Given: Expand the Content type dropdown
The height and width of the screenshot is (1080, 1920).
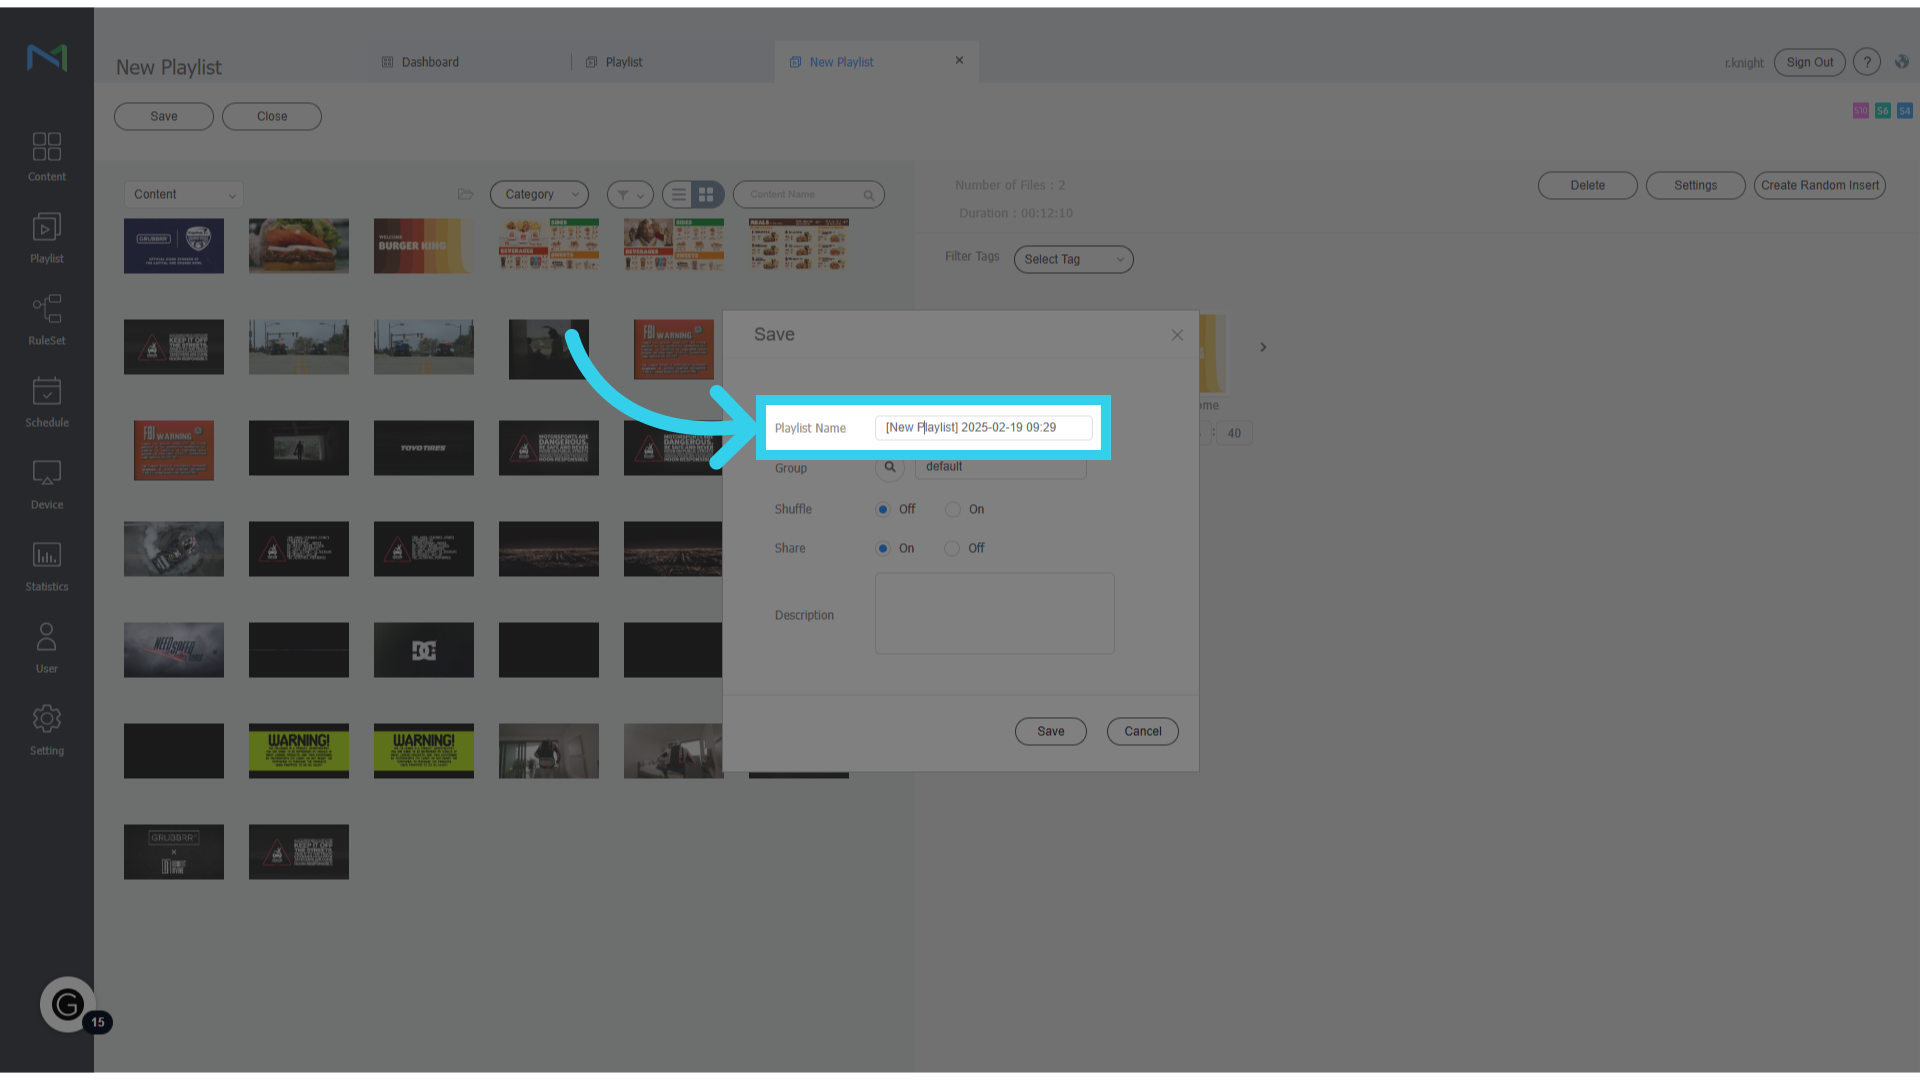Looking at the screenshot, I should (x=184, y=195).
